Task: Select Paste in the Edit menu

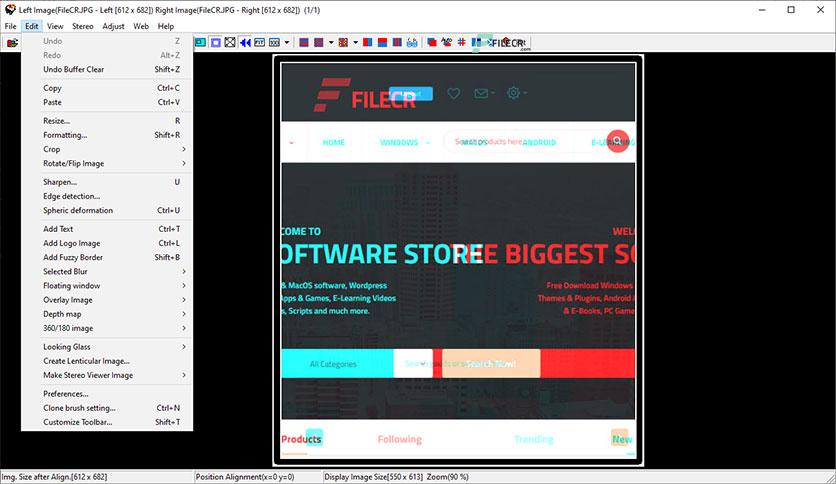Action: coord(107,102)
